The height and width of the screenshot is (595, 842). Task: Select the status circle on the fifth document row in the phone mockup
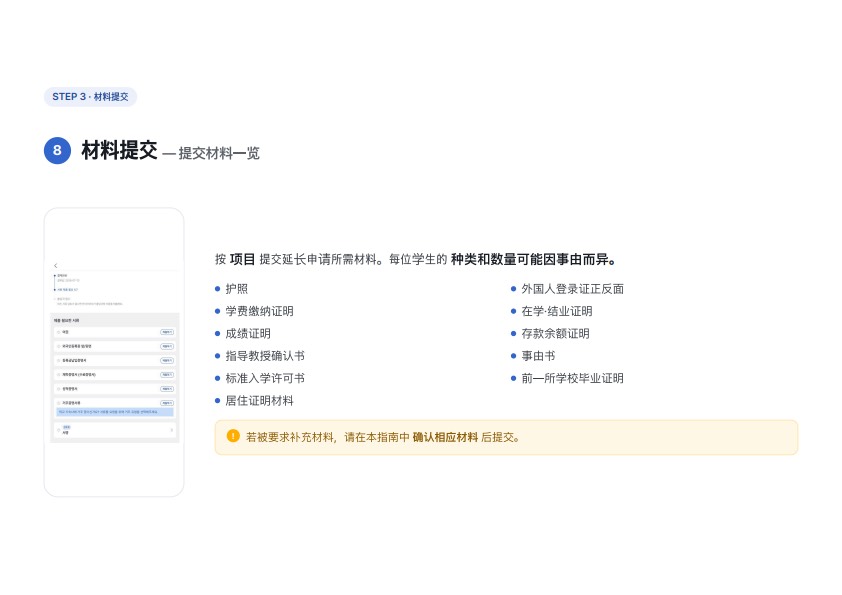tap(59, 388)
